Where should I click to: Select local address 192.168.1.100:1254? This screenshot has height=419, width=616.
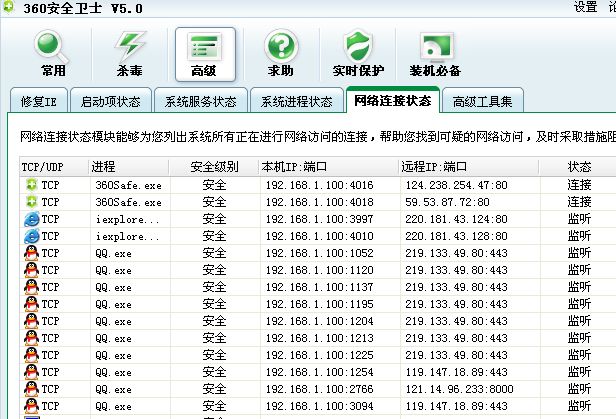[319, 372]
